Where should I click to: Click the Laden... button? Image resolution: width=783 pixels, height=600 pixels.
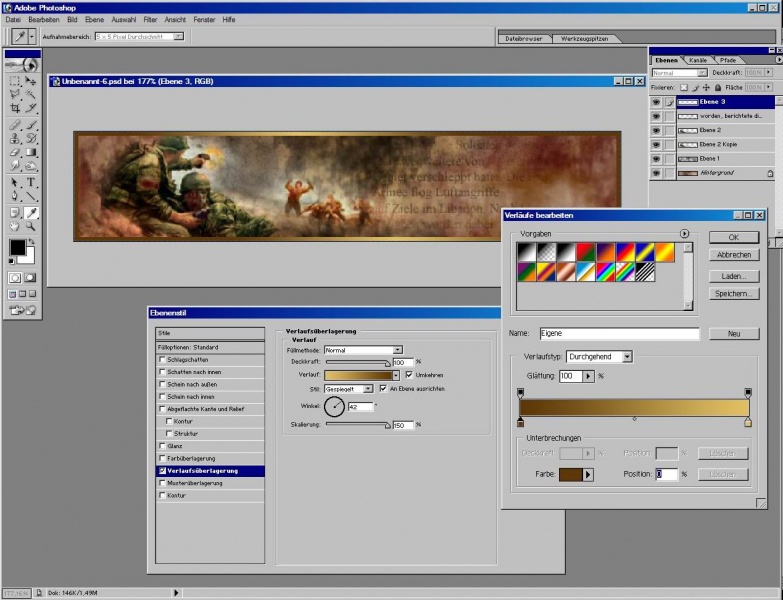[x=734, y=276]
